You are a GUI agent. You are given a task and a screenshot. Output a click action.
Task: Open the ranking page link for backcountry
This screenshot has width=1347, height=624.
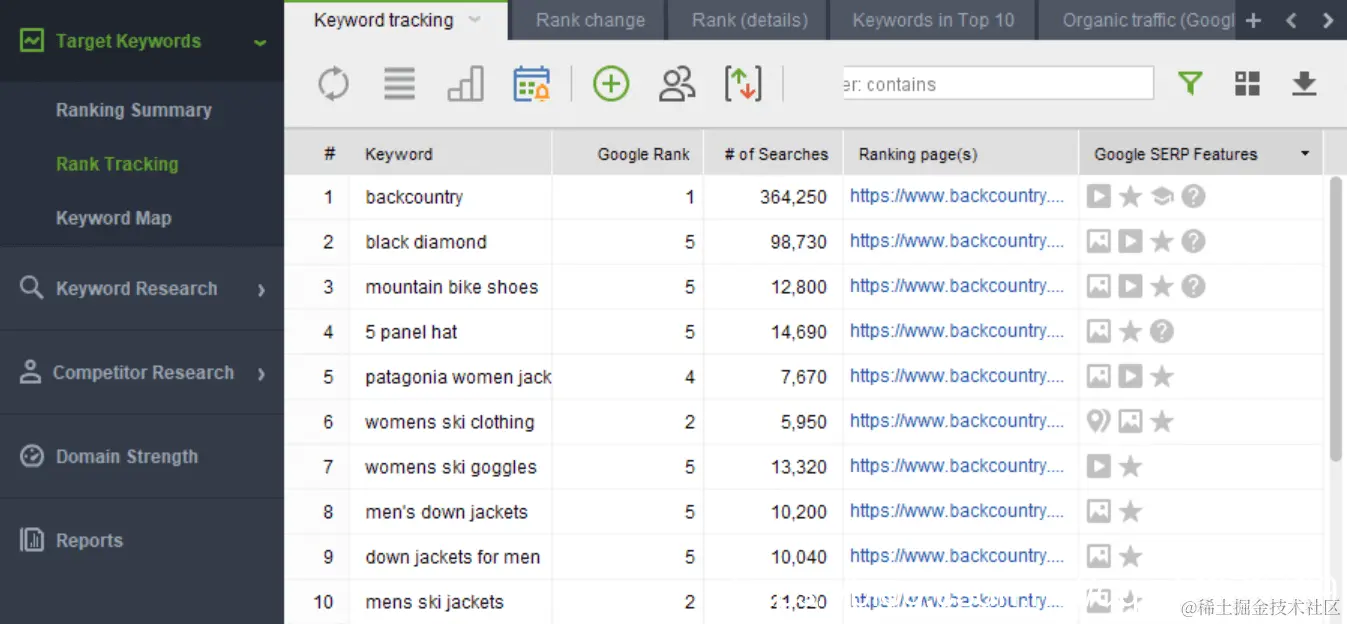957,196
